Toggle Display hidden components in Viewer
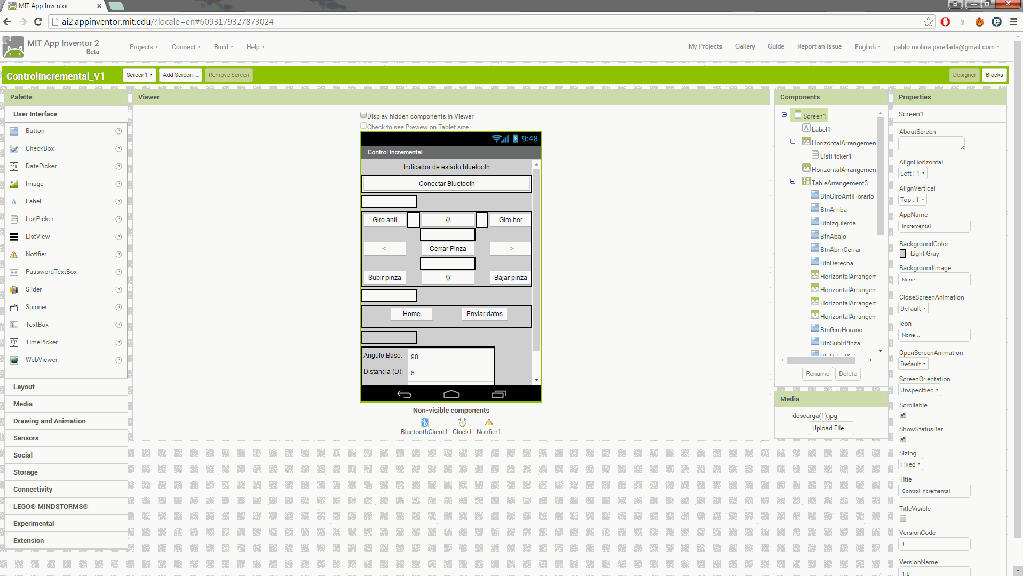1024x576 pixels. [364, 116]
